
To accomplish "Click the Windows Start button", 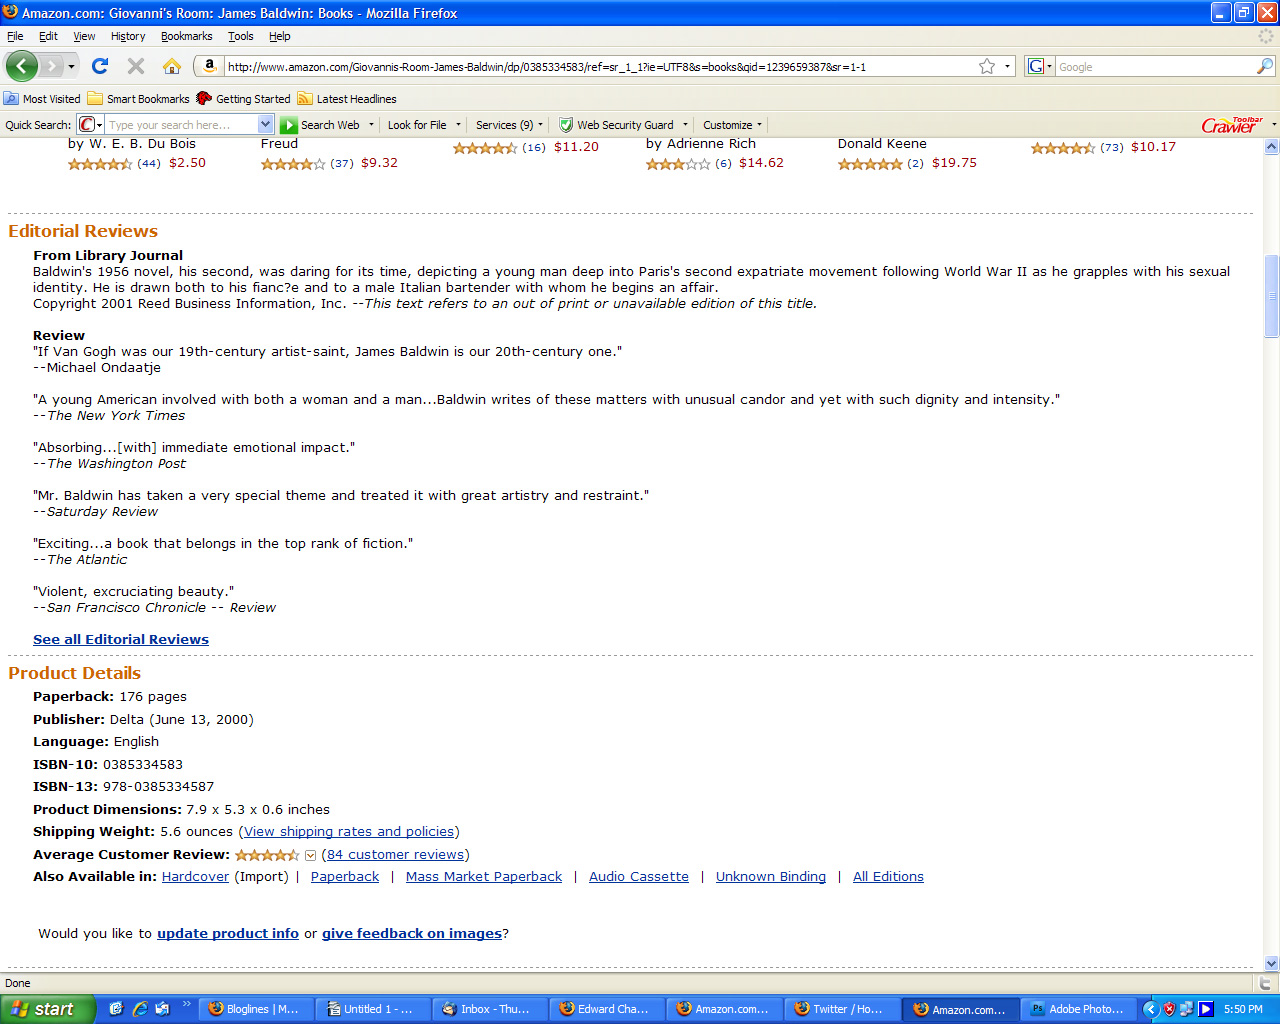I will click(48, 1009).
